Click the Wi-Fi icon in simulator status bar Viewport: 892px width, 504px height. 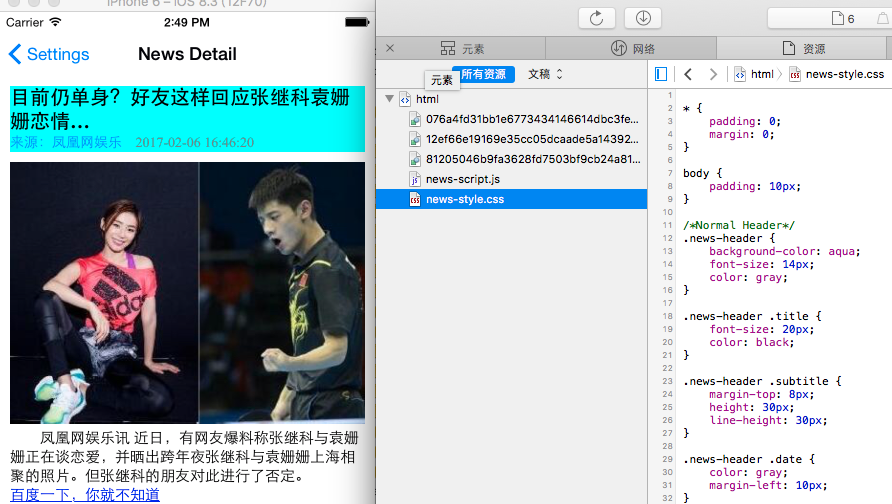[55, 22]
